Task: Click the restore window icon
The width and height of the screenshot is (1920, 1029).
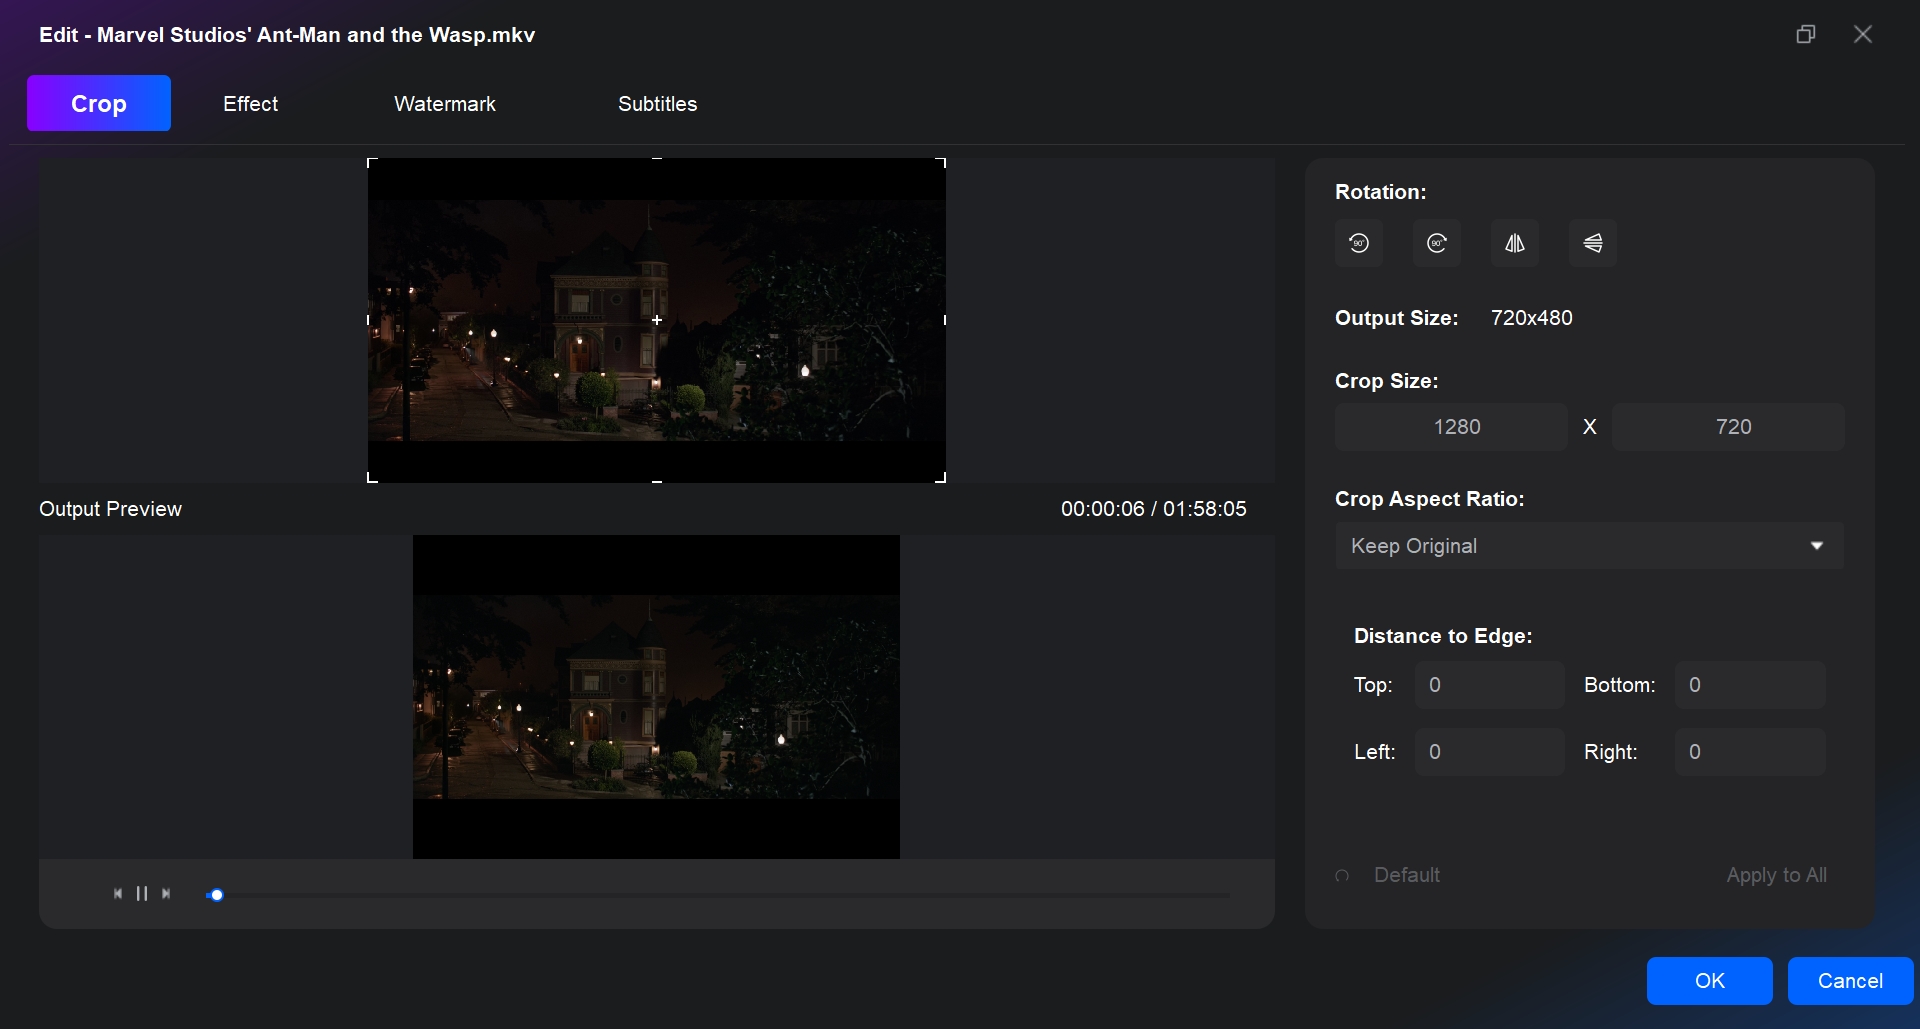Action: (1806, 33)
